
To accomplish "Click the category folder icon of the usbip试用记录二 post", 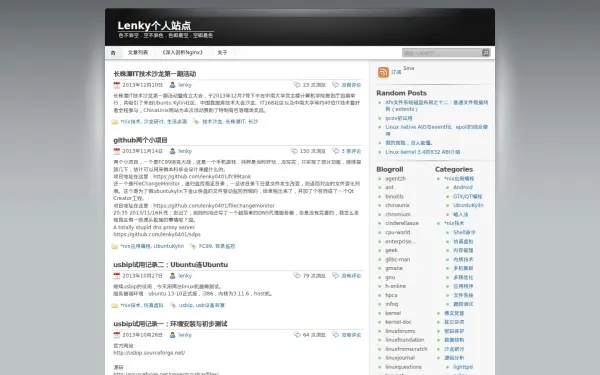I will coord(114,306).
